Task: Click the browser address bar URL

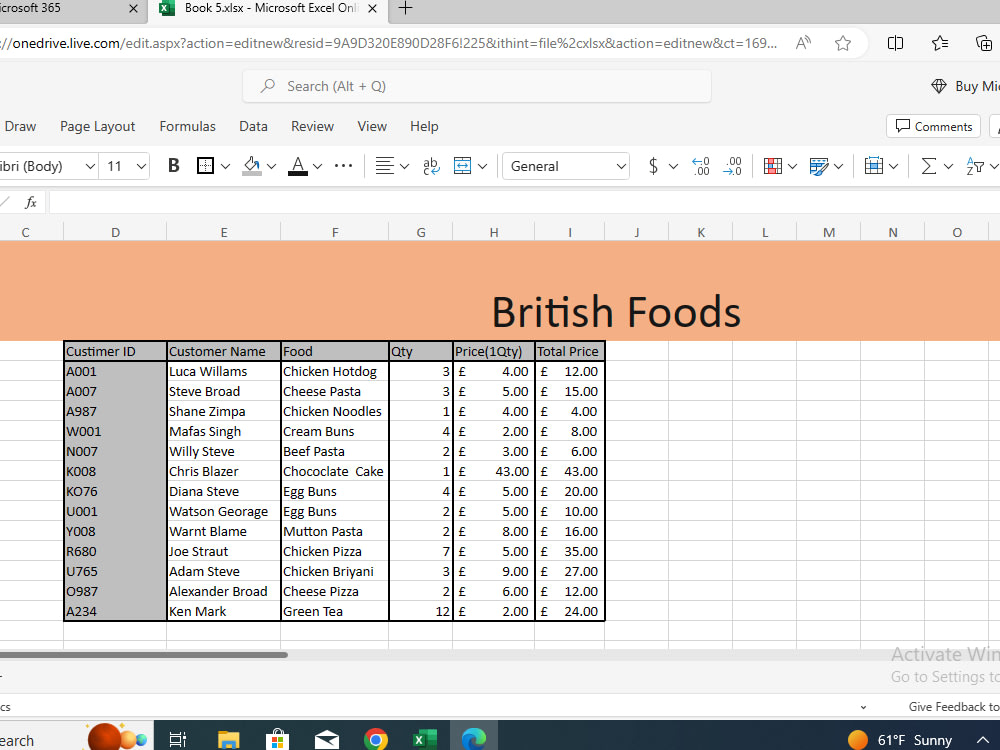Action: coord(389,43)
